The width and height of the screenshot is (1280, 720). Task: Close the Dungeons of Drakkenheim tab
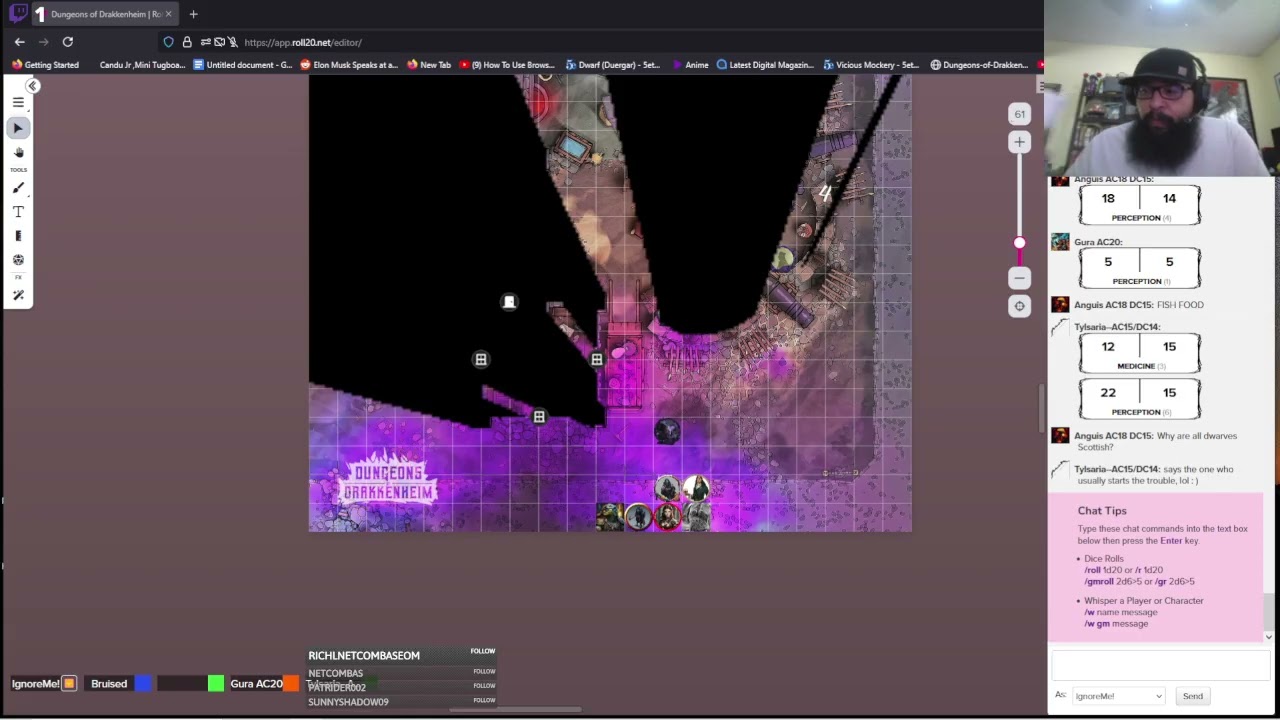tap(169, 14)
